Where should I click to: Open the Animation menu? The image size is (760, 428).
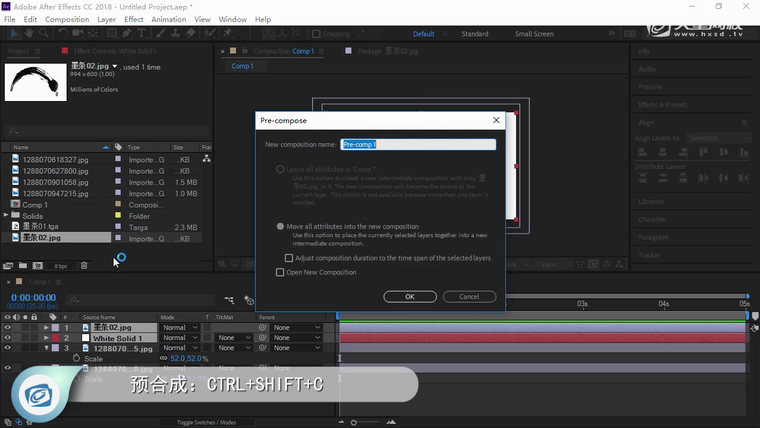168,19
